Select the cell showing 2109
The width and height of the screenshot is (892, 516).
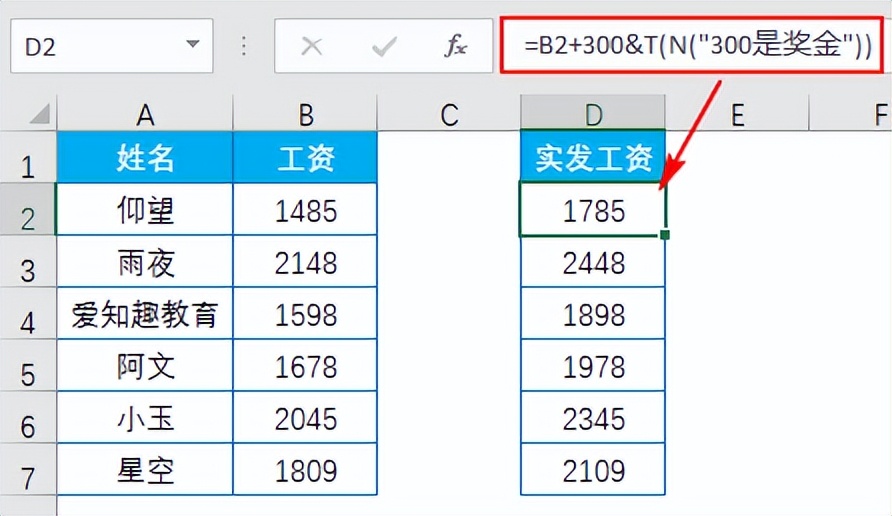coord(593,469)
